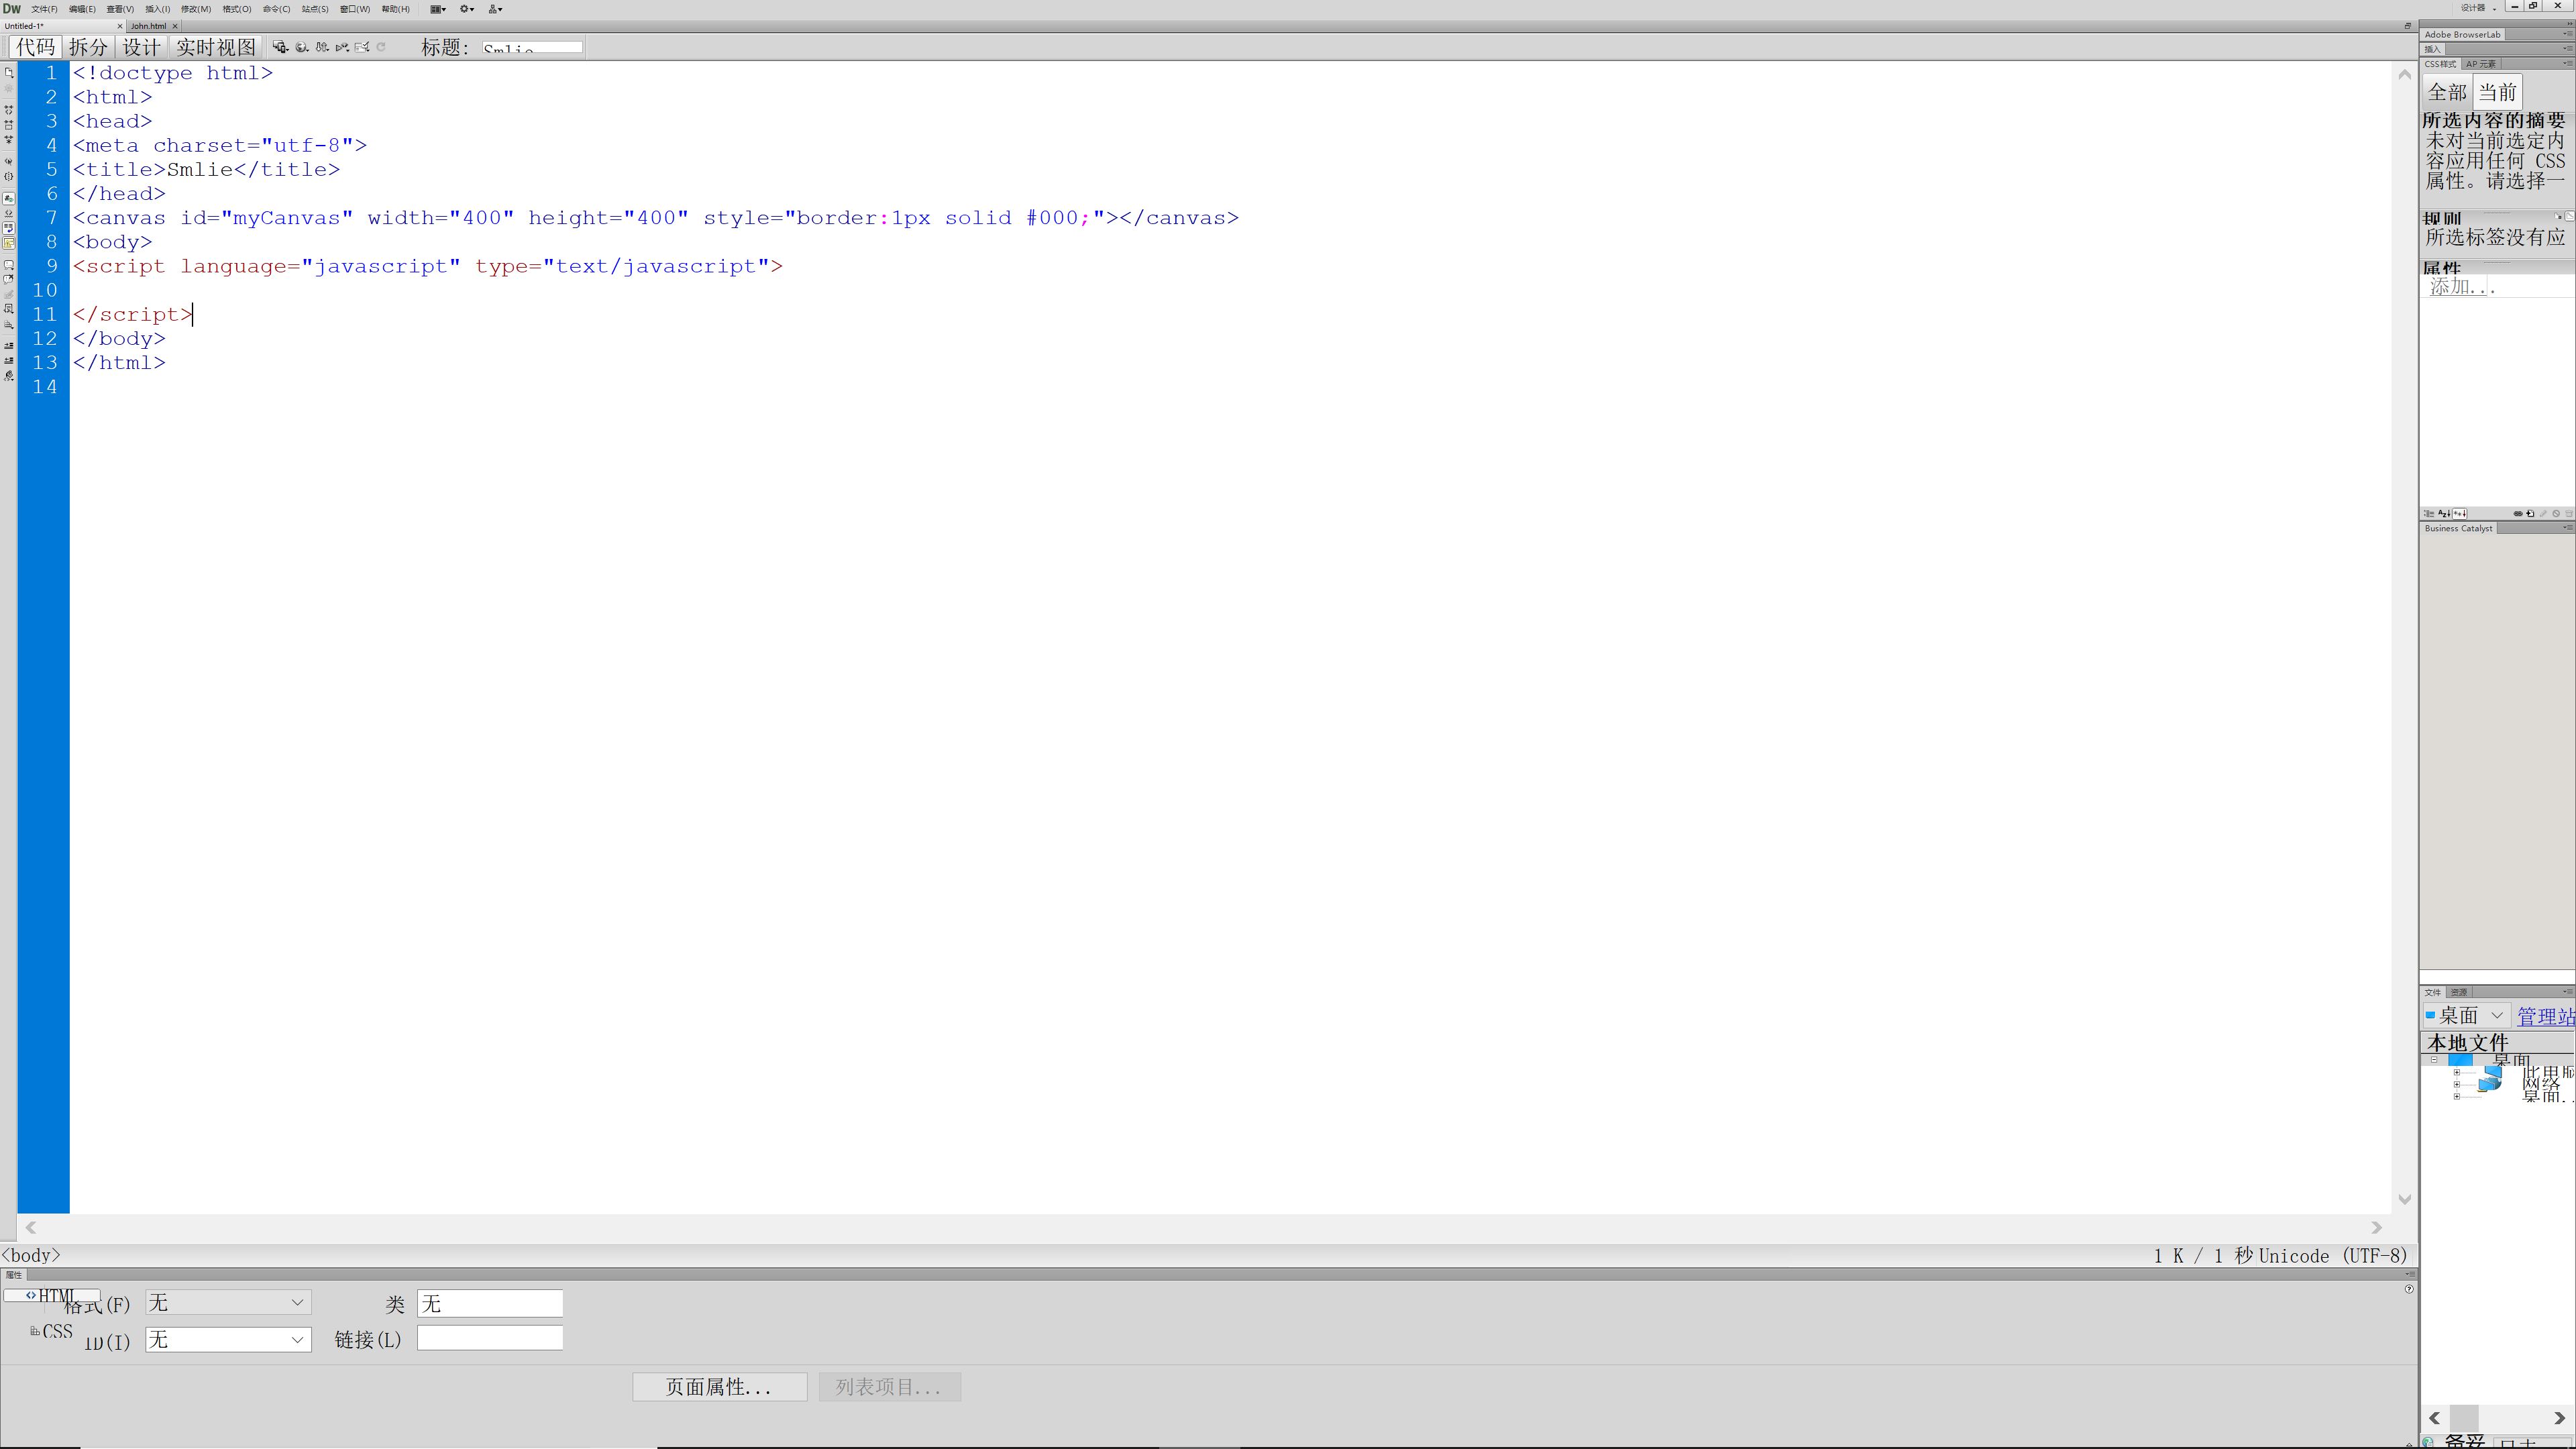Show 当前 CSS selection mode

coord(2497,92)
